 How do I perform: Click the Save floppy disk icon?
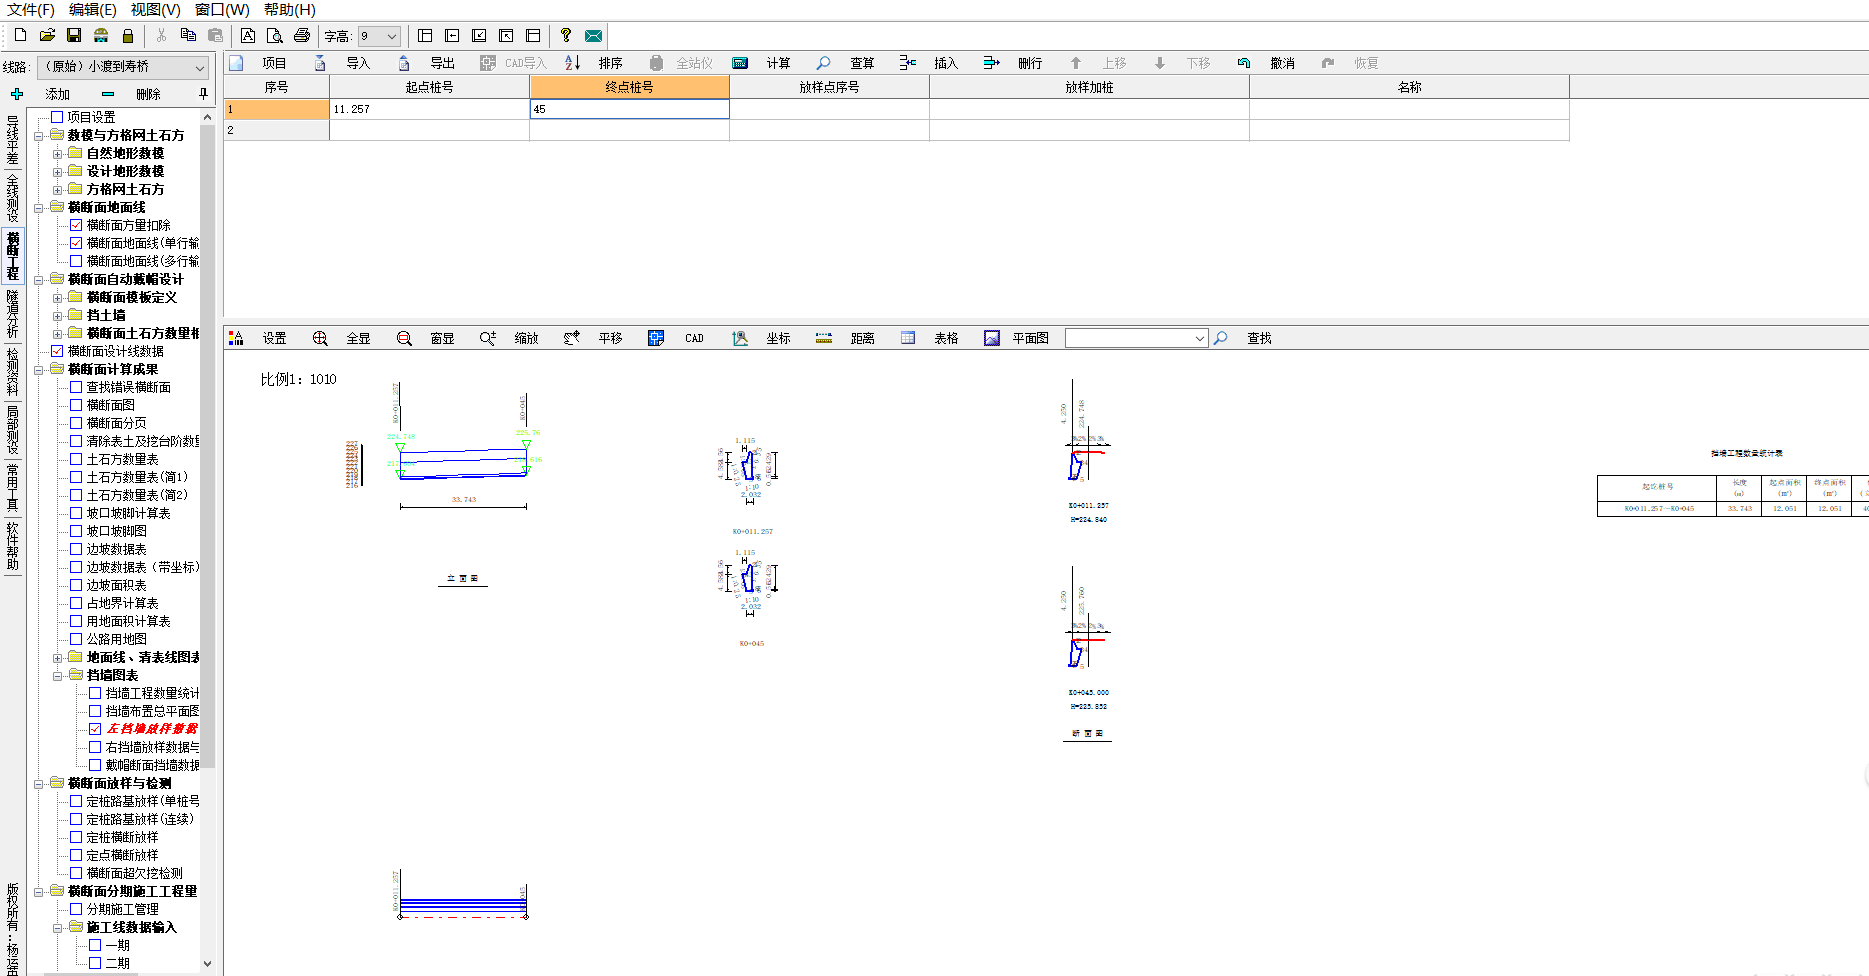tap(74, 35)
